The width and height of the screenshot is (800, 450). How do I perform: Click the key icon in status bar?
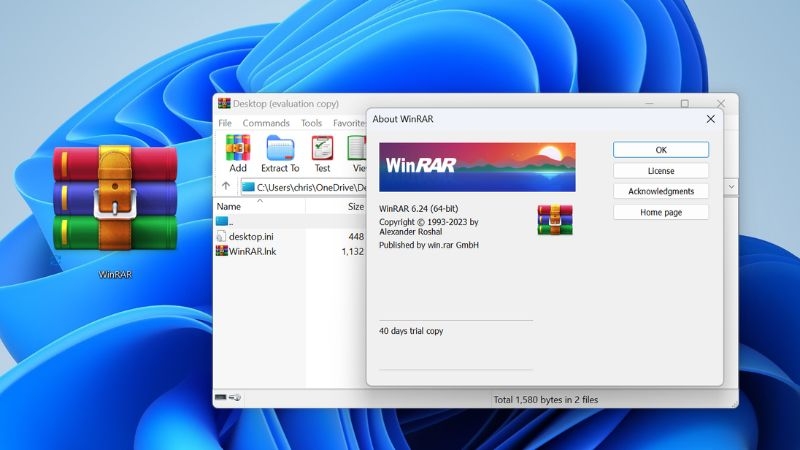[x=235, y=397]
